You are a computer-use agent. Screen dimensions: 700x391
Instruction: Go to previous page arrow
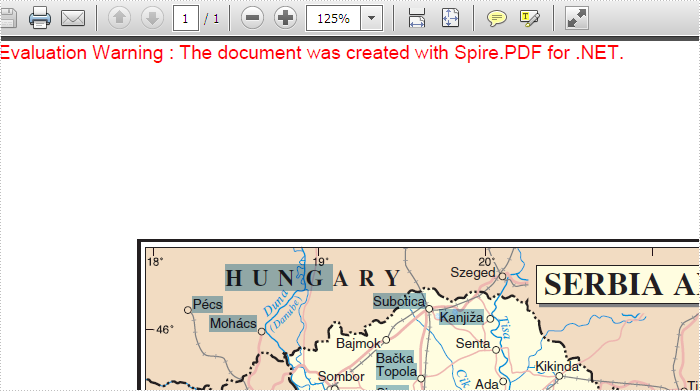pyautogui.click(x=119, y=18)
